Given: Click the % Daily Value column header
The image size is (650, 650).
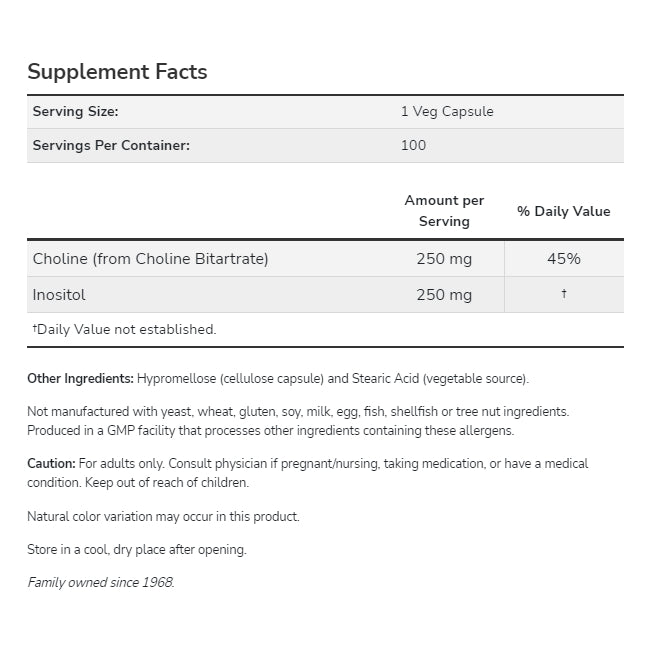Looking at the screenshot, I should click(563, 211).
